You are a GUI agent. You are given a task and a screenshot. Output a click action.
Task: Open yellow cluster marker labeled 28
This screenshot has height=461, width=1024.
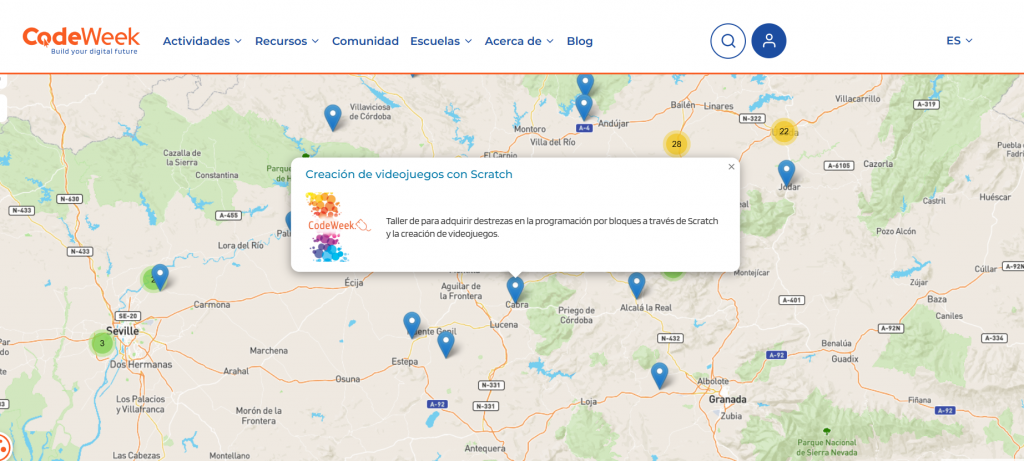pos(677,144)
